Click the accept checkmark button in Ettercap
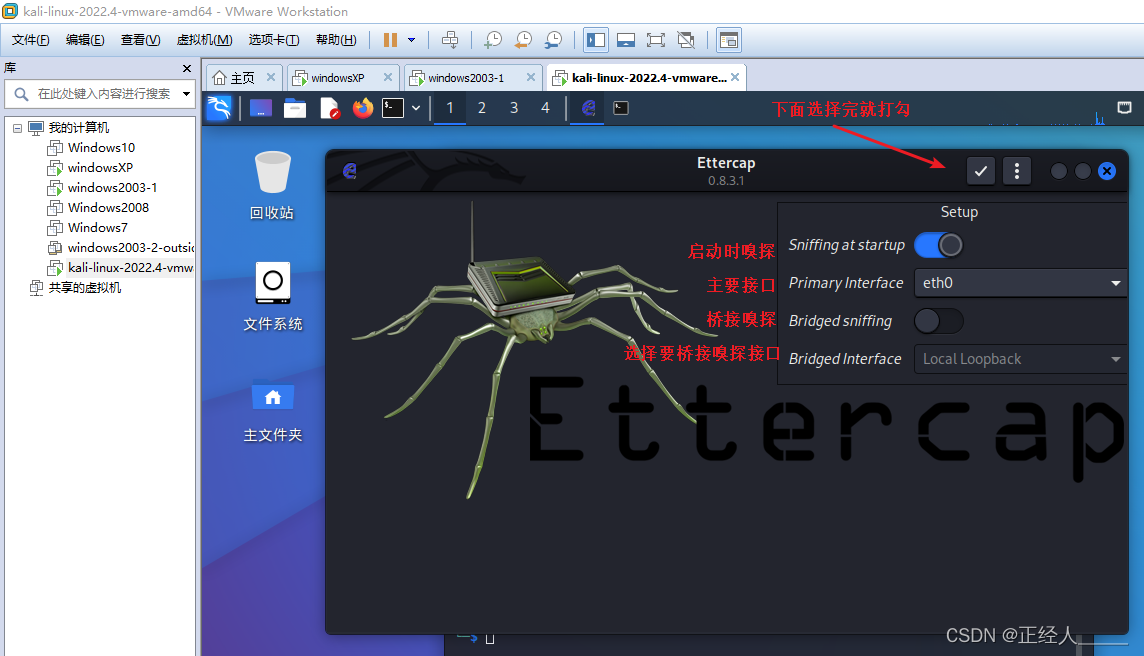The image size is (1144, 656). click(x=981, y=171)
